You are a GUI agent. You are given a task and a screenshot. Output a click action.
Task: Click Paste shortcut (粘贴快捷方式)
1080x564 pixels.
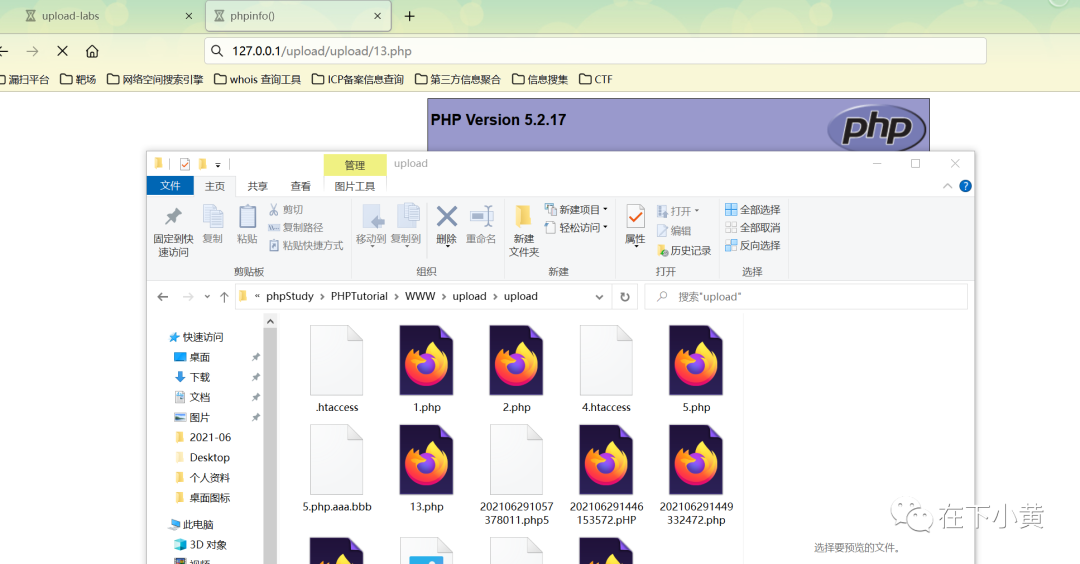[x=306, y=245]
